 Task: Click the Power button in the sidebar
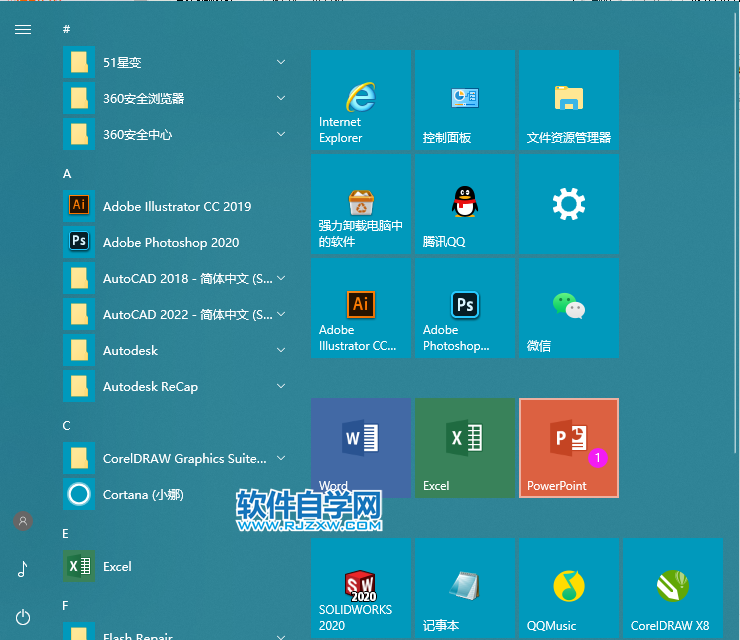[23, 618]
